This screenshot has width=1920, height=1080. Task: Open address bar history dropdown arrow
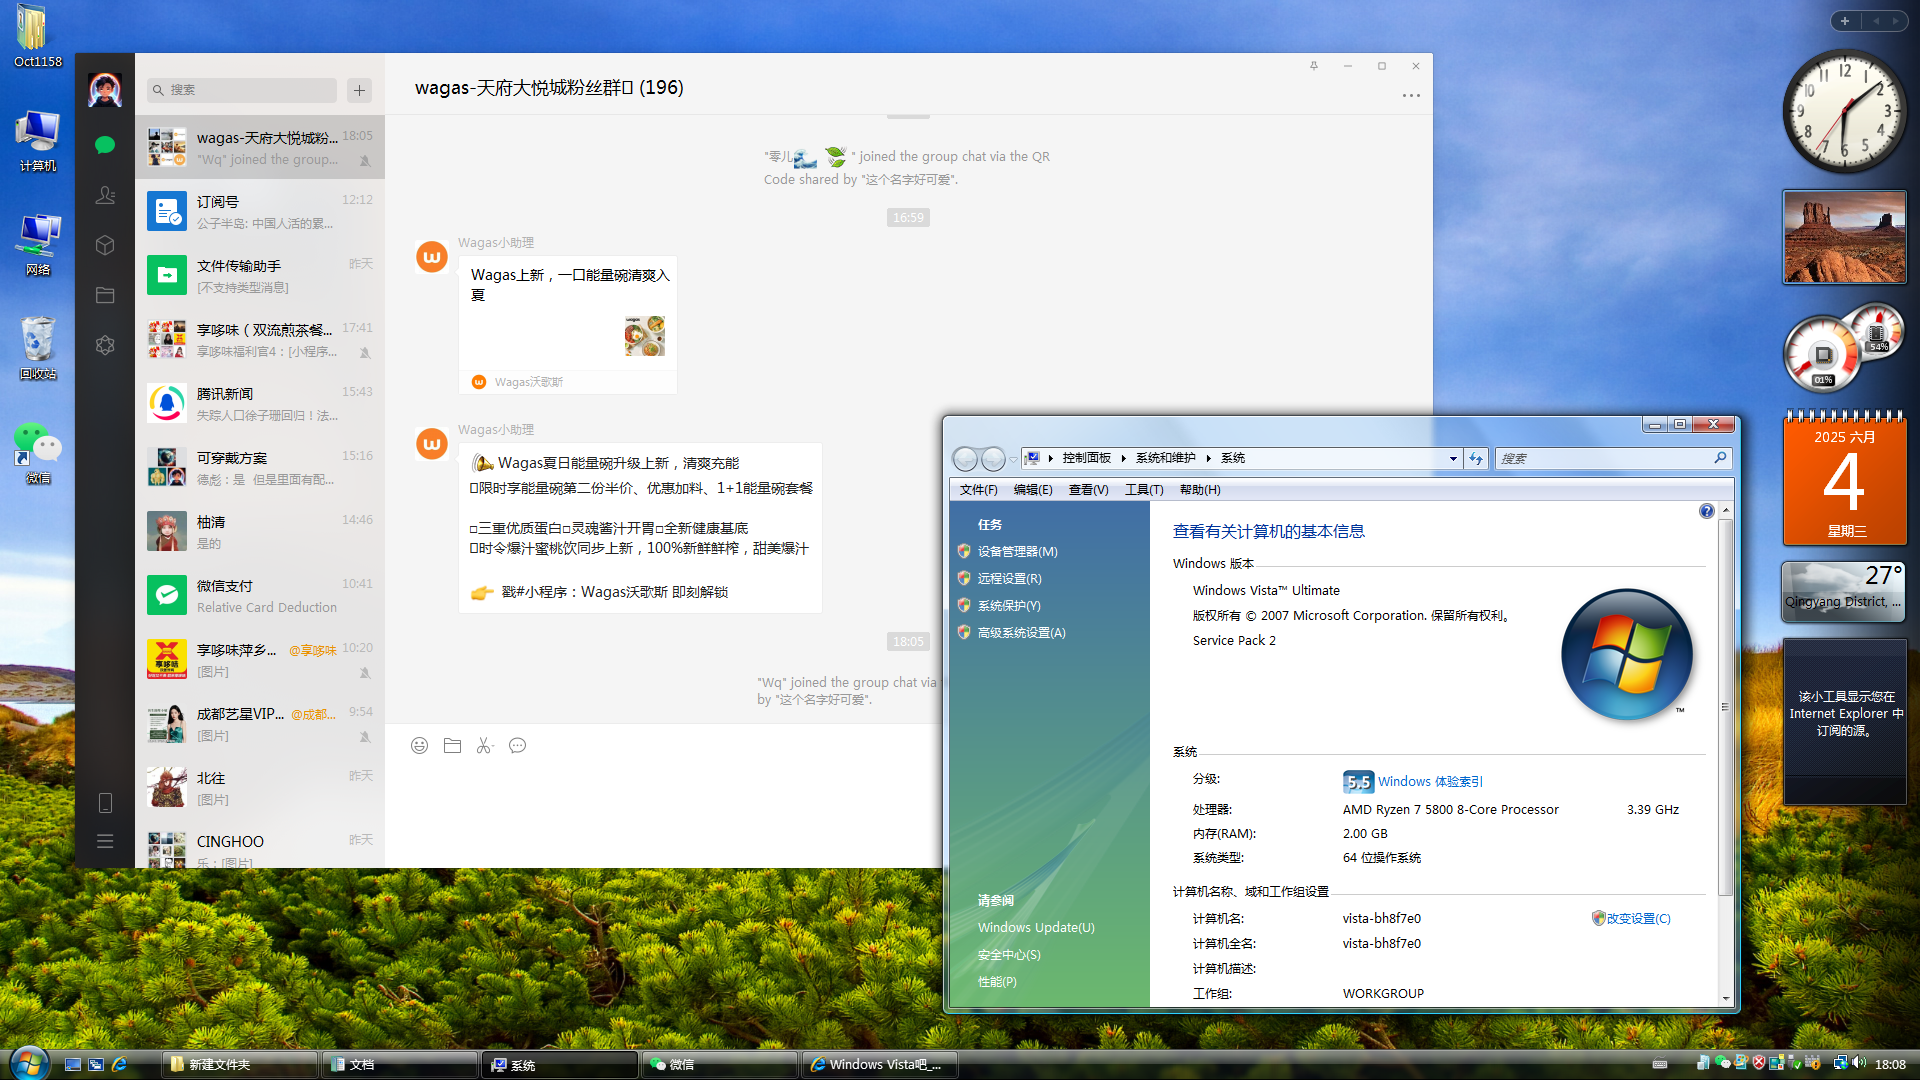pyautogui.click(x=1453, y=458)
